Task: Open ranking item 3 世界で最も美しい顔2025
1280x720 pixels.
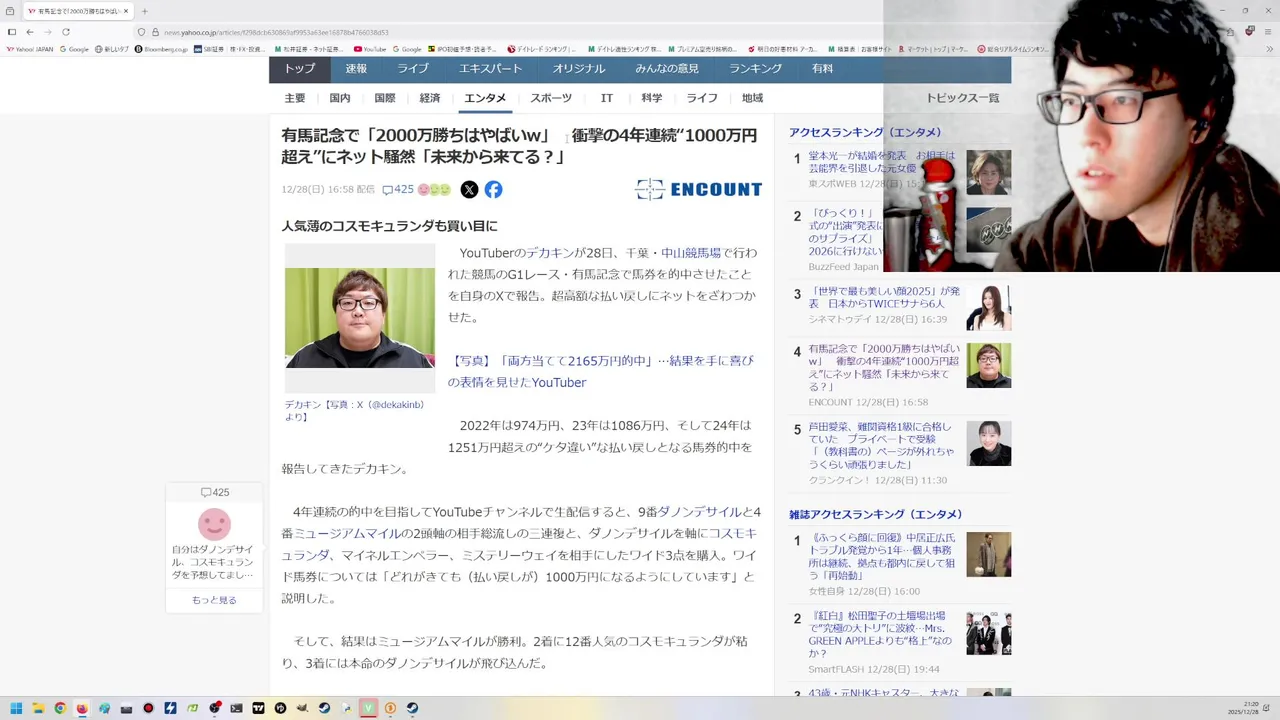Action: (884, 297)
